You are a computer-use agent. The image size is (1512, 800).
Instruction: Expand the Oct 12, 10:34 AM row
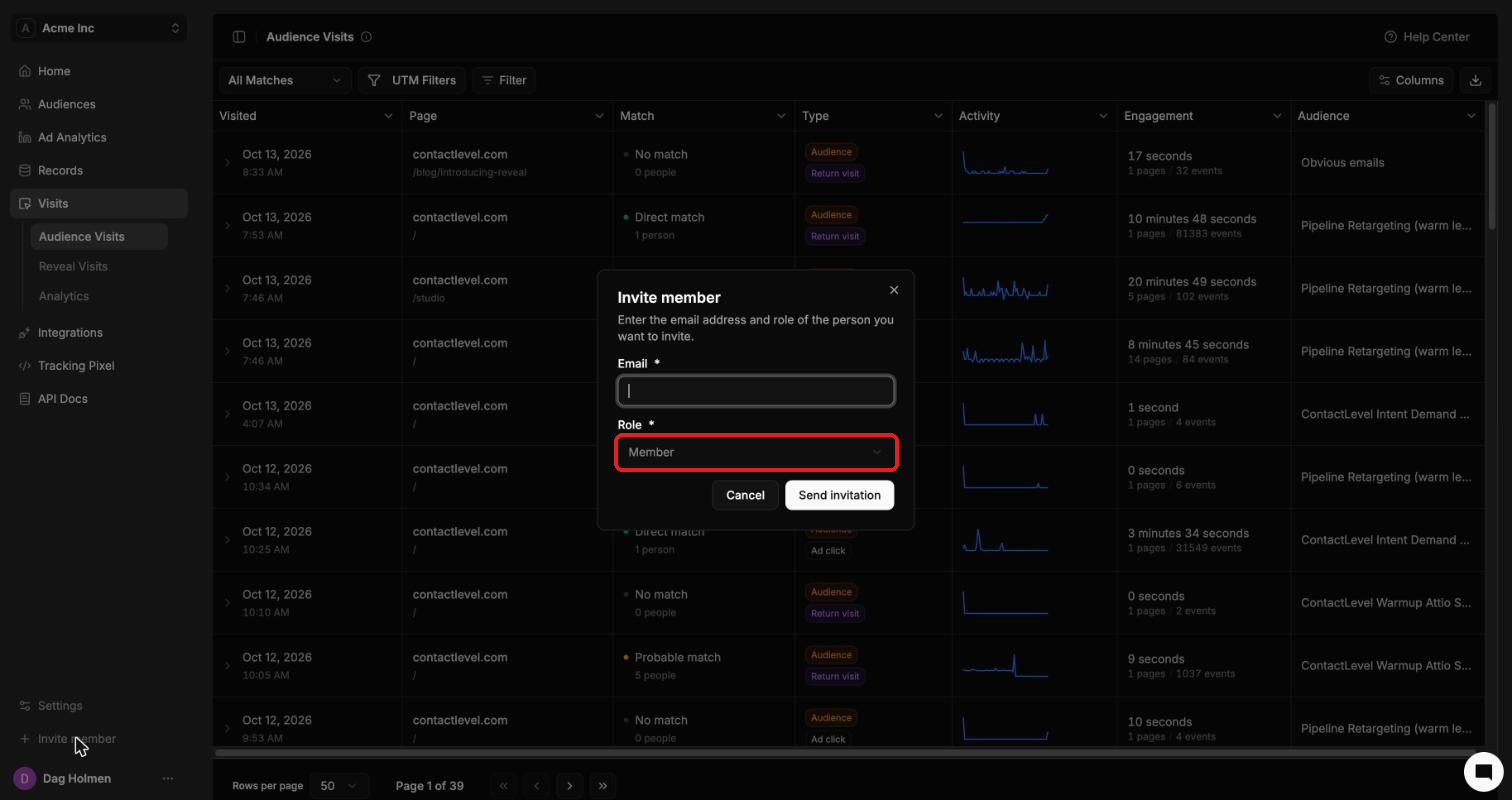coord(227,477)
